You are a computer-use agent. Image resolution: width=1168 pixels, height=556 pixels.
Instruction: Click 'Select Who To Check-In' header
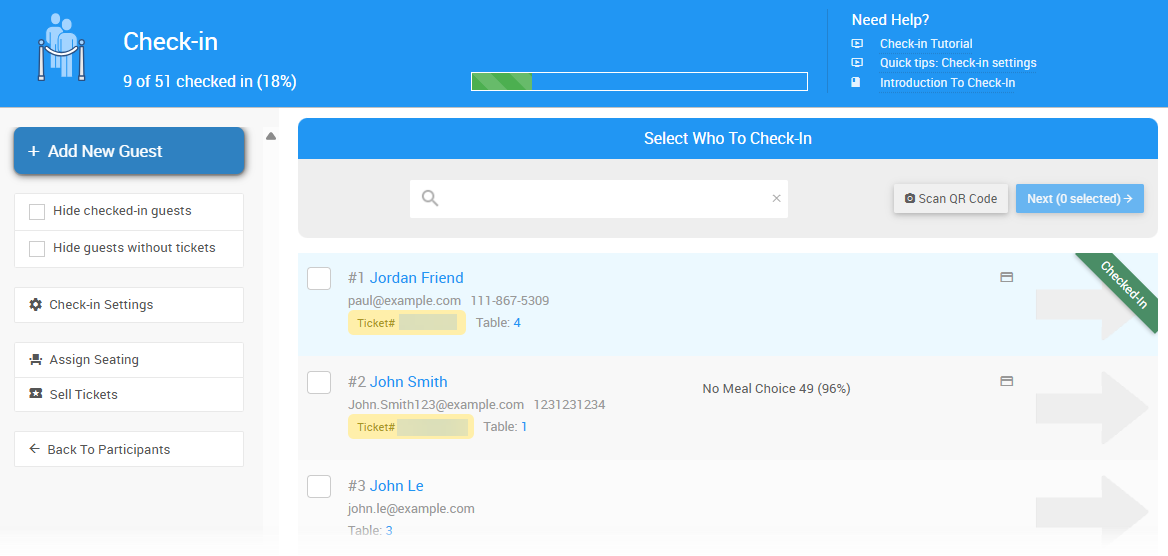[728, 139]
